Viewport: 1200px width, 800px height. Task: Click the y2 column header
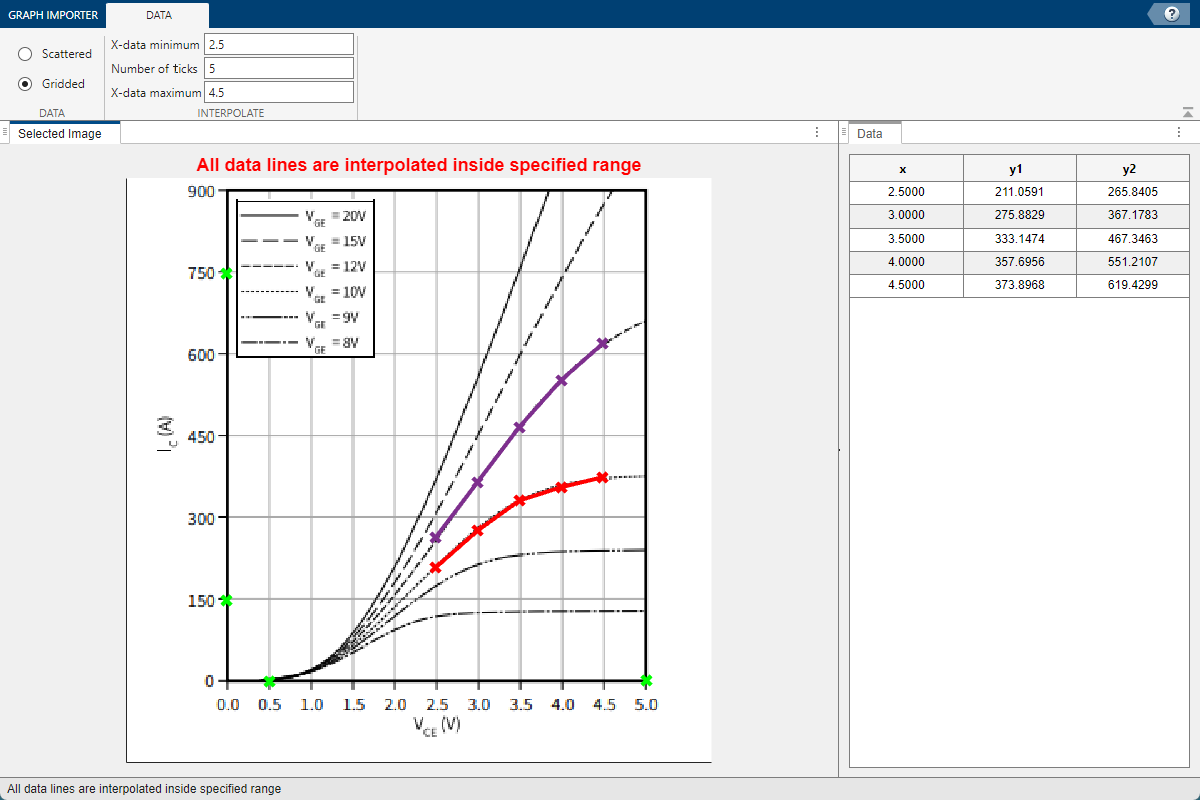click(x=1129, y=168)
